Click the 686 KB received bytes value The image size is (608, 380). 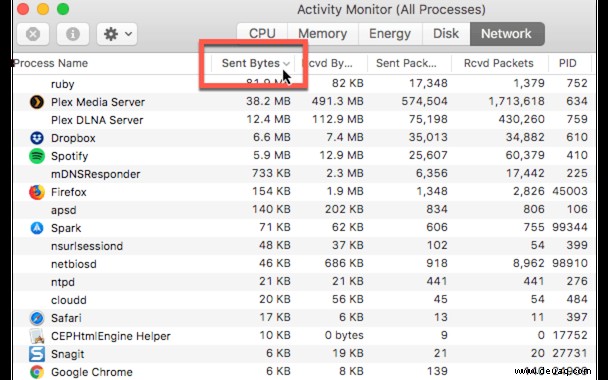(x=344, y=263)
